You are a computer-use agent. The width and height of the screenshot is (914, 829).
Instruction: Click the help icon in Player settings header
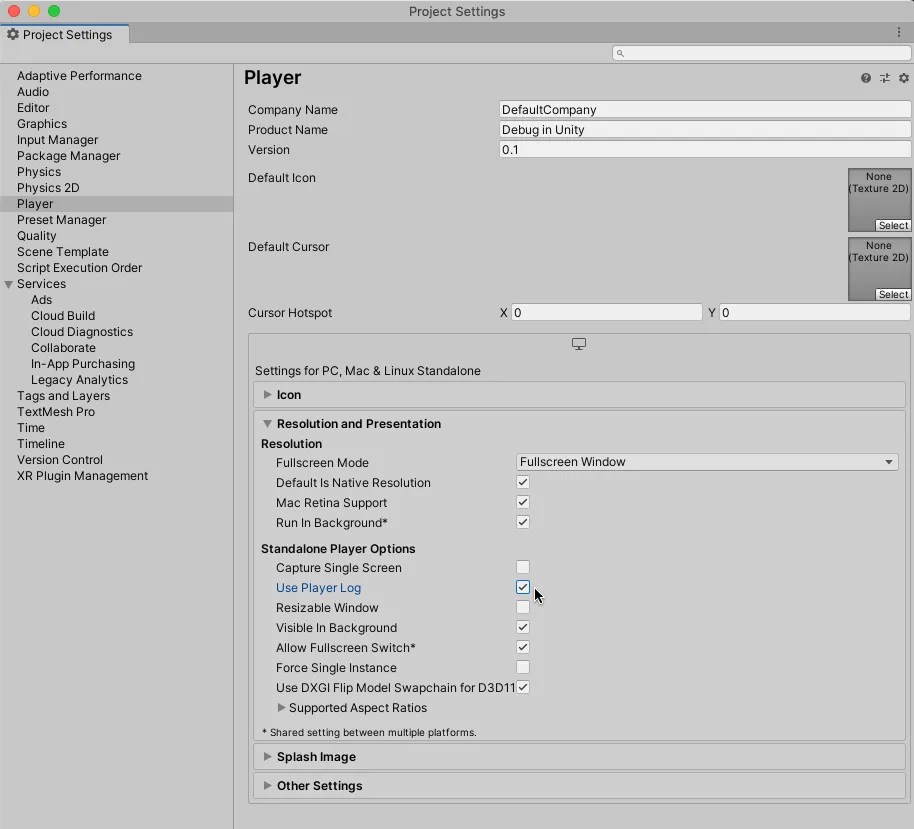coord(865,78)
